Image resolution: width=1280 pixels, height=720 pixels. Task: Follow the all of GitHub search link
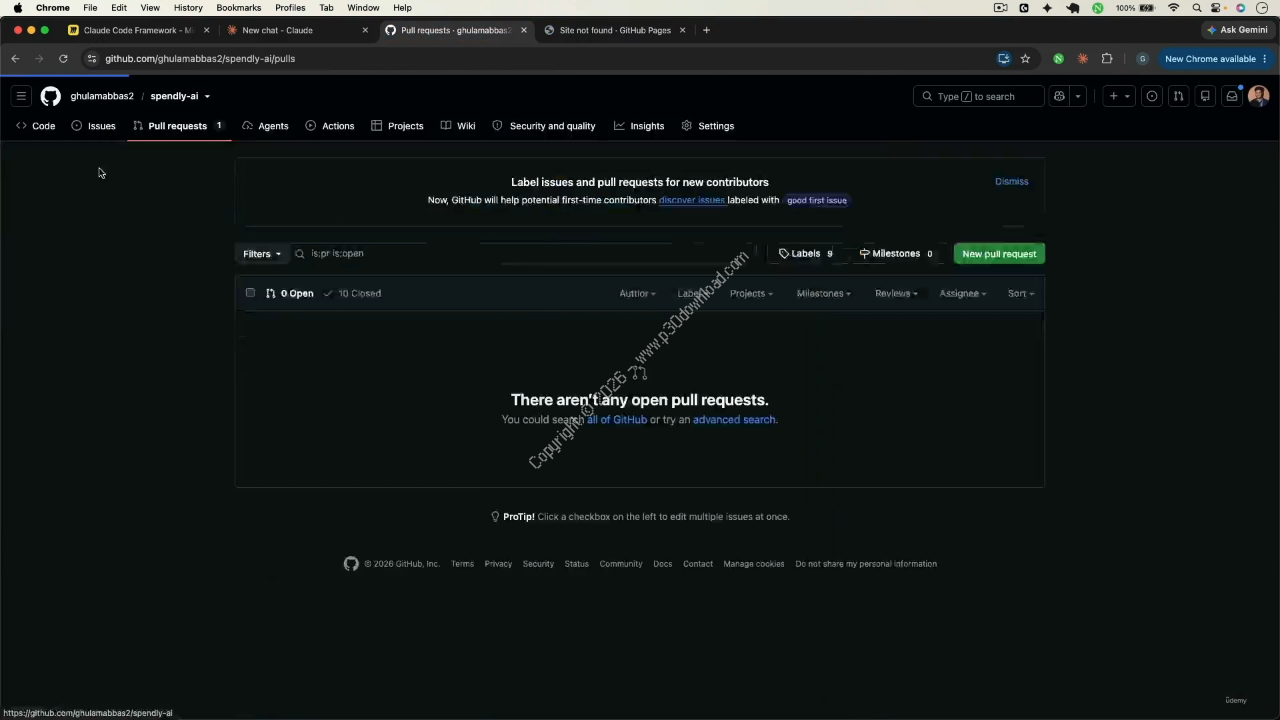617,420
